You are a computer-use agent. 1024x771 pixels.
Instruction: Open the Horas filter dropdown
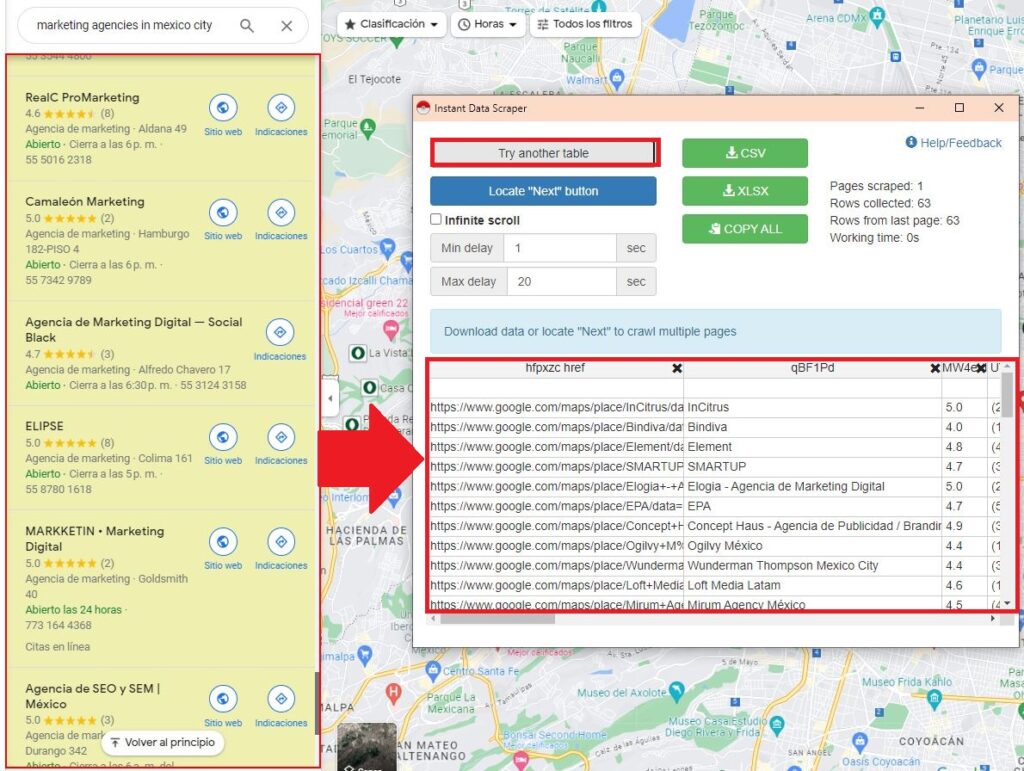click(488, 24)
